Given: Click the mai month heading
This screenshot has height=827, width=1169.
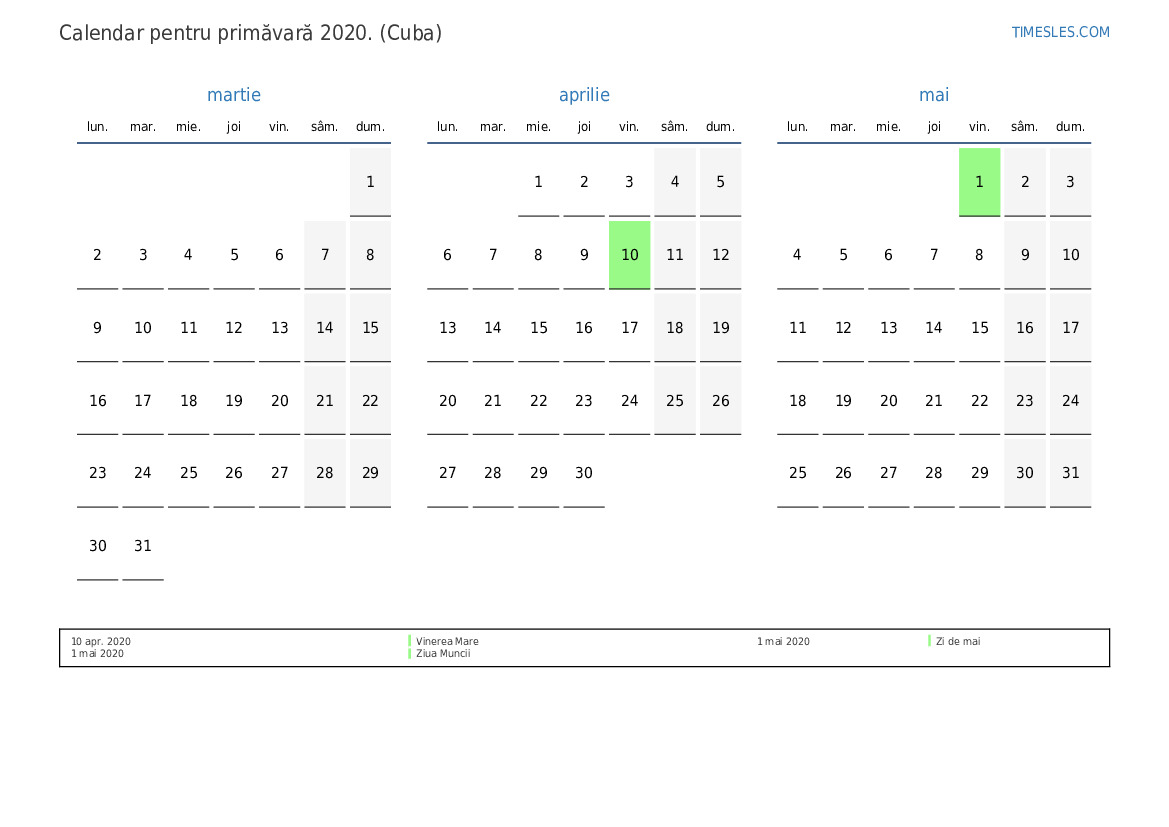Looking at the screenshot, I should point(933,95).
